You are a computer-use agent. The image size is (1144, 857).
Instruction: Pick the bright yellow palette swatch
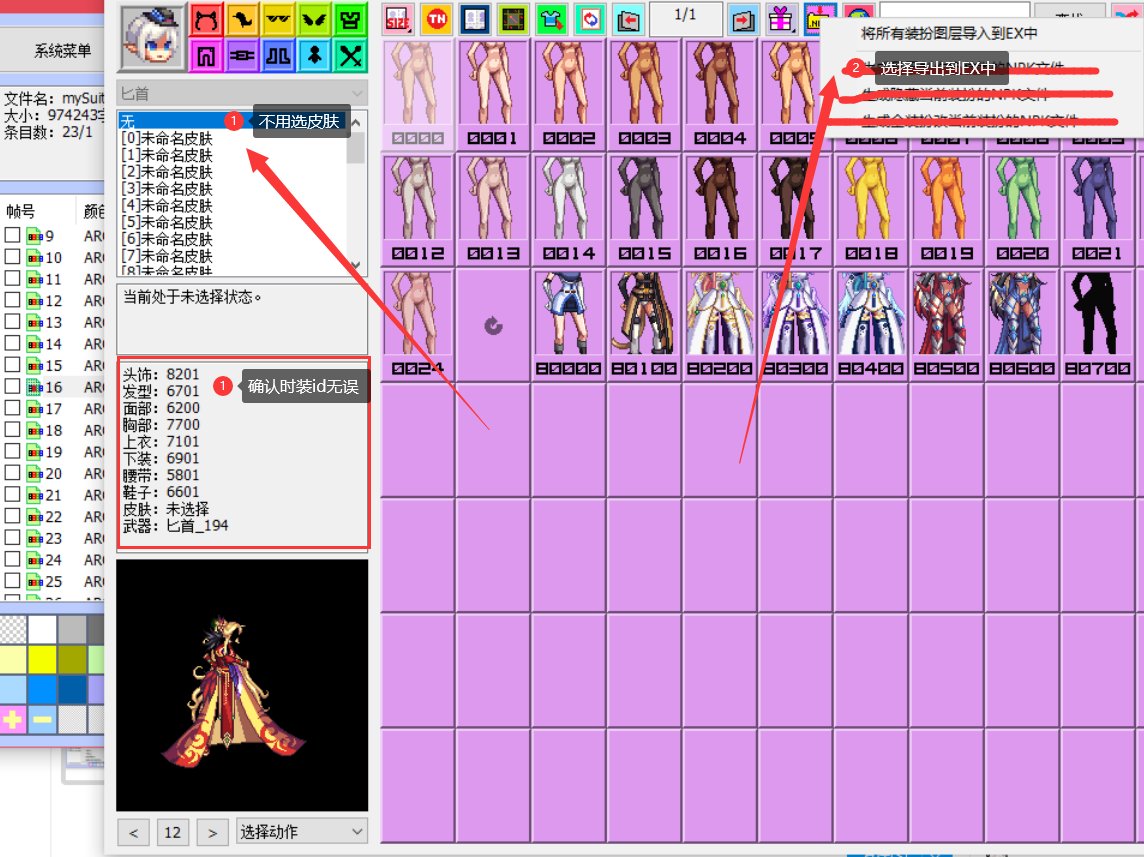click(x=42, y=660)
